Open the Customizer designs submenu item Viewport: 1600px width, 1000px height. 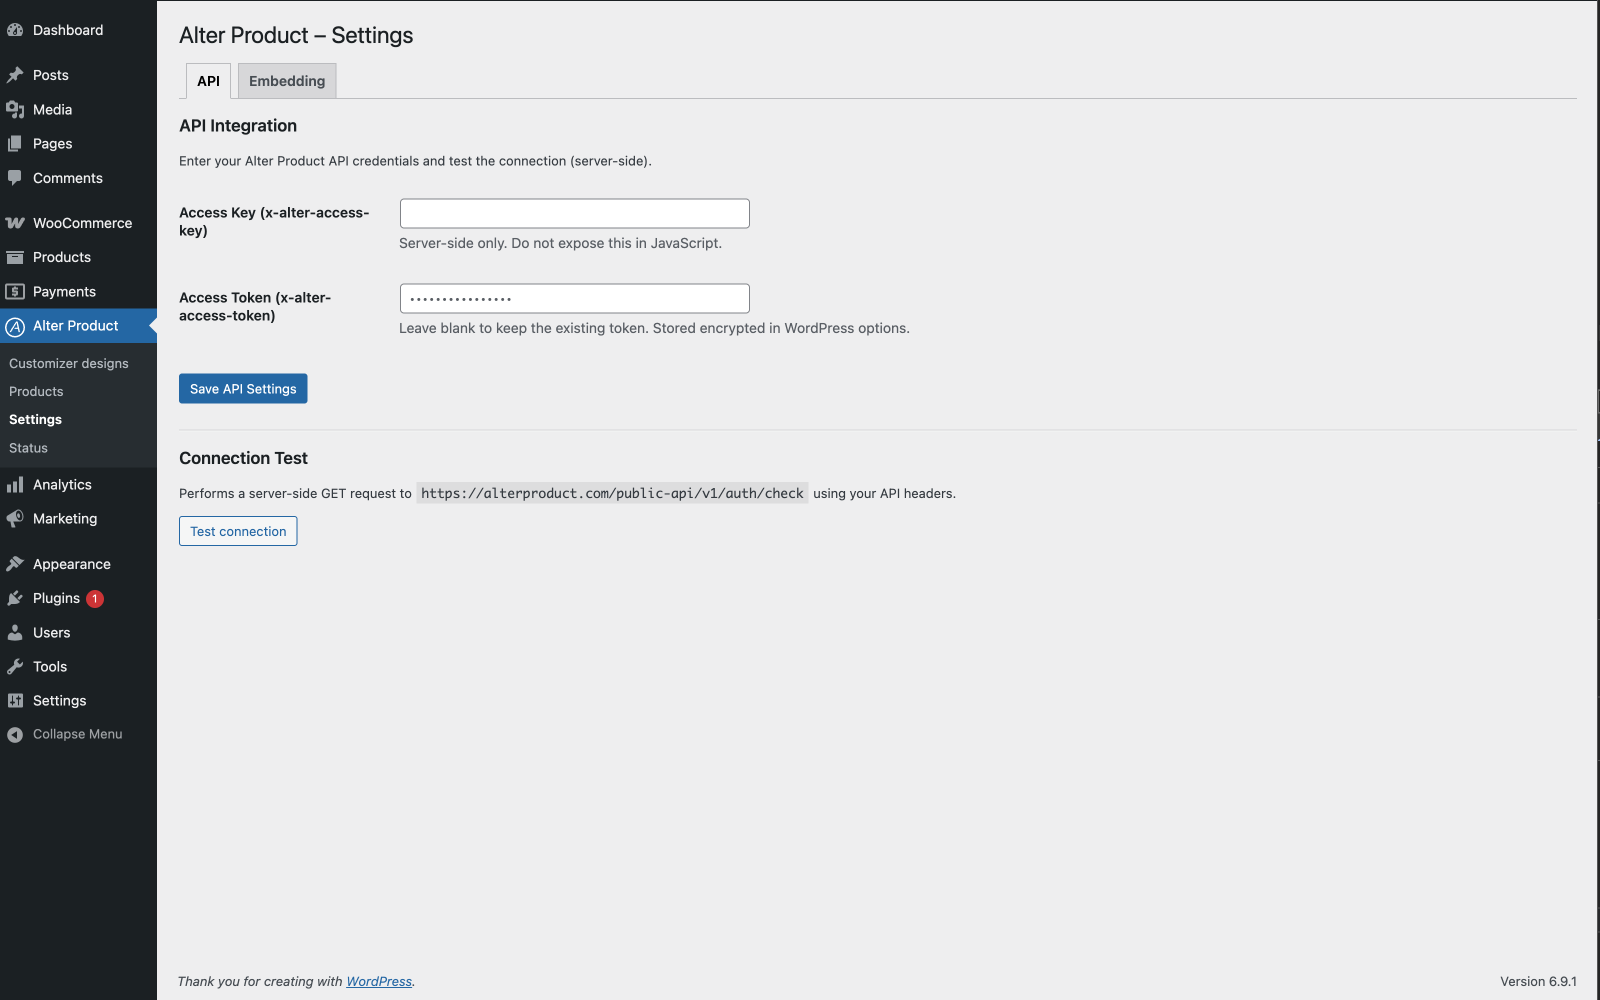point(68,363)
